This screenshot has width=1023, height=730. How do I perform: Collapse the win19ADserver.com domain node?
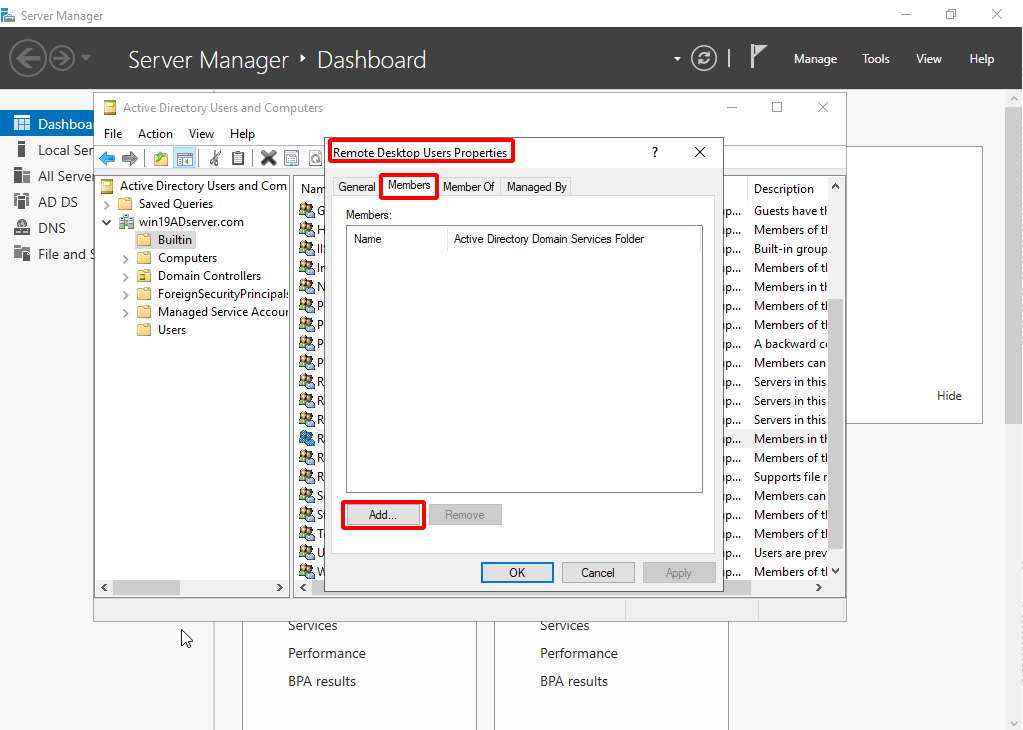coord(107,222)
